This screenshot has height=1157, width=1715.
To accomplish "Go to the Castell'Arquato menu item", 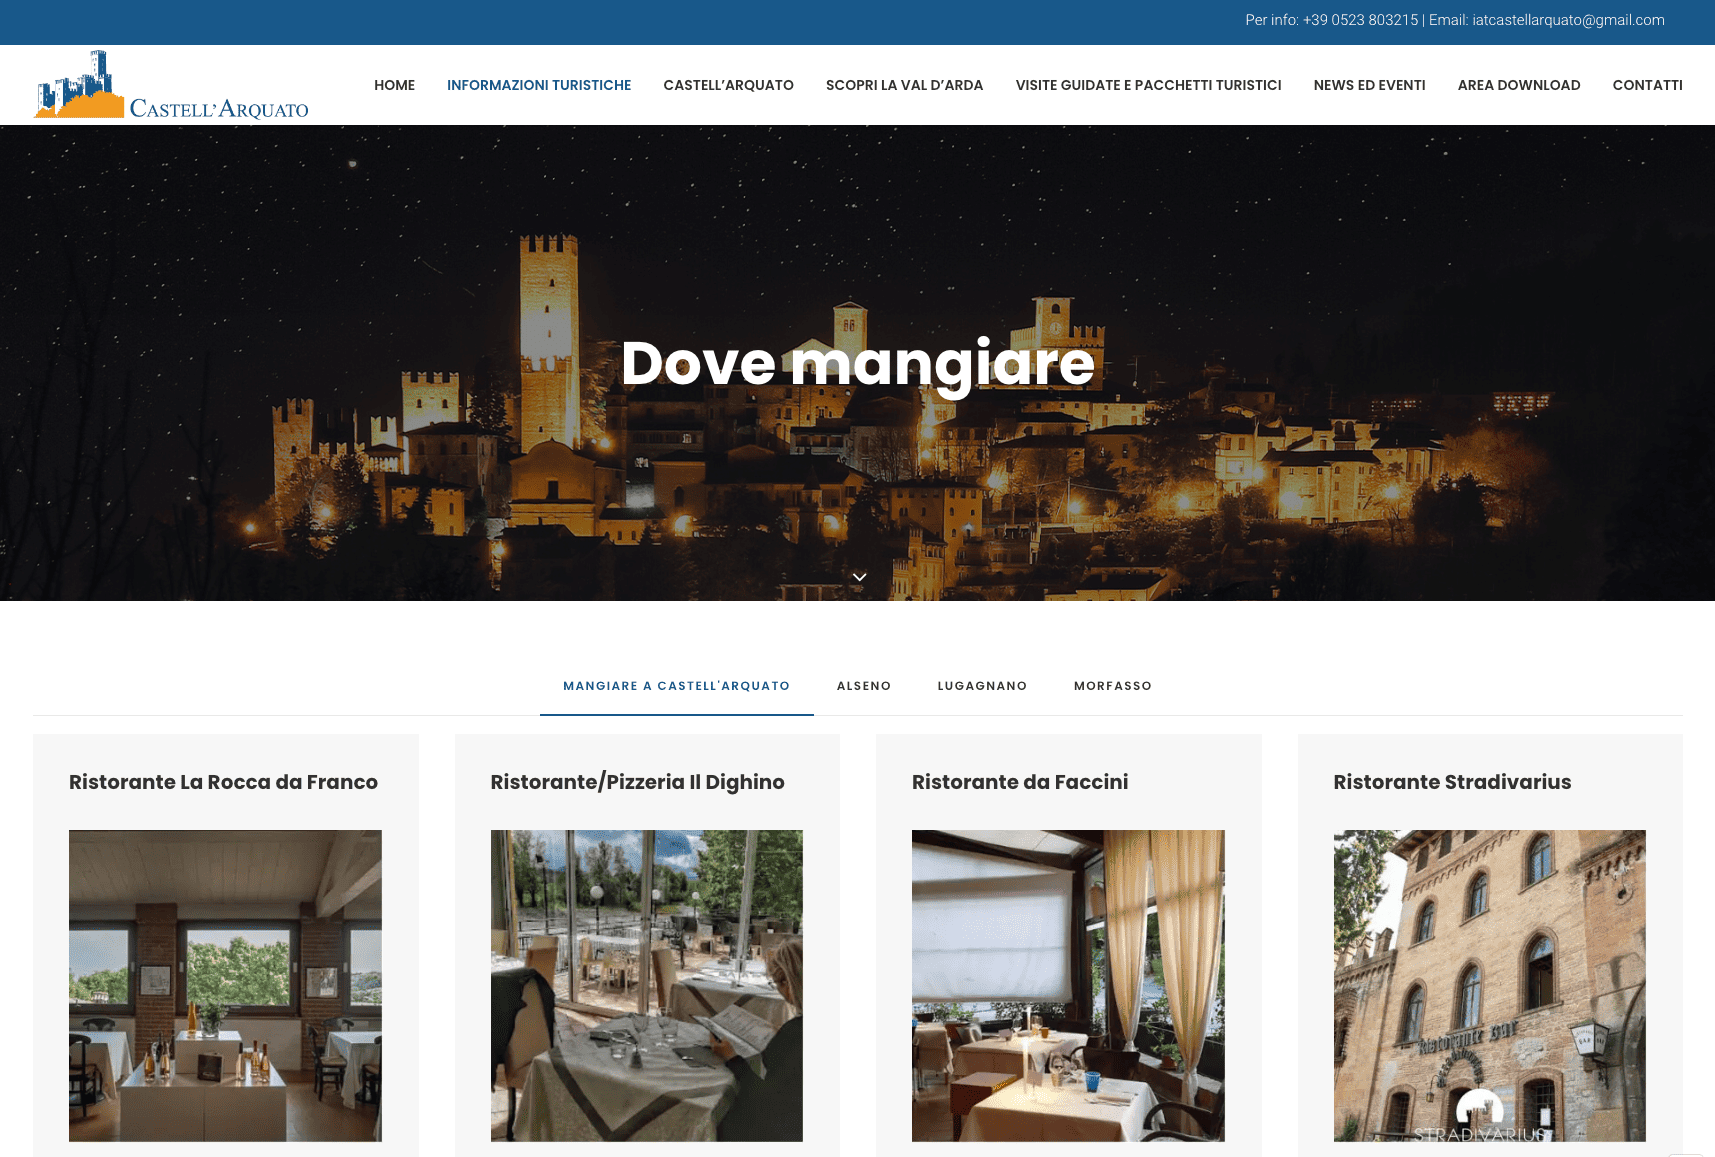I will (728, 85).
